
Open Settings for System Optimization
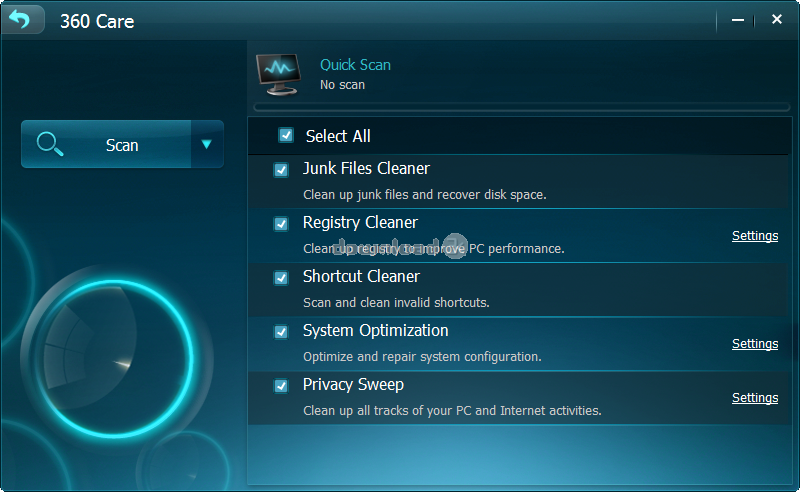tap(755, 343)
